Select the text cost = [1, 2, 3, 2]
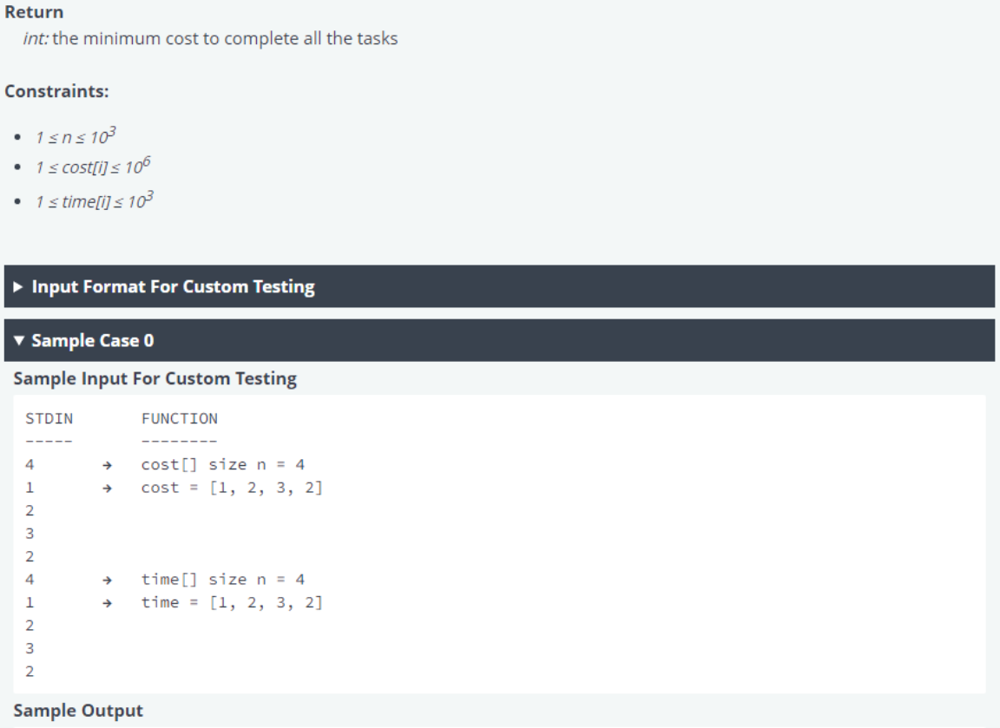Screen dimensions: 1000x728 (232, 488)
